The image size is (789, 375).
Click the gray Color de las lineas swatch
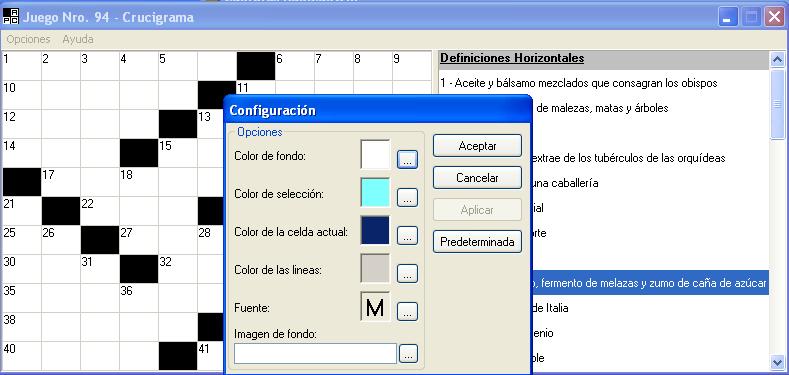(x=375, y=268)
